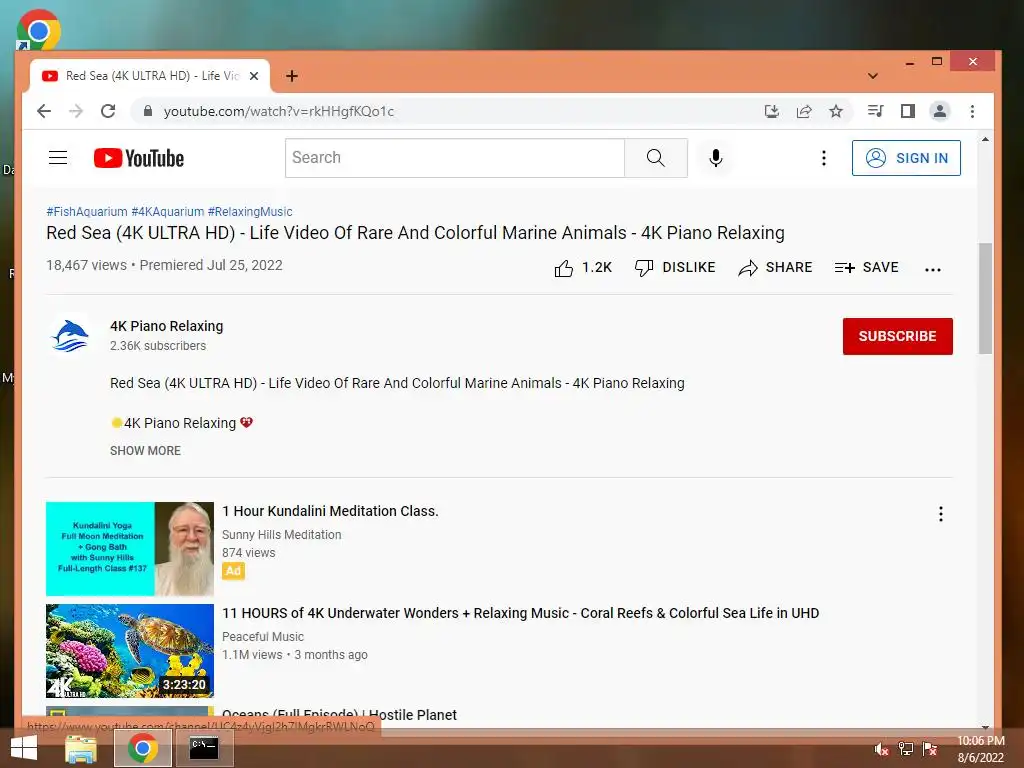This screenshot has height=768, width=1024.
Task: Expand description with SHOW MORE
Action: click(145, 451)
